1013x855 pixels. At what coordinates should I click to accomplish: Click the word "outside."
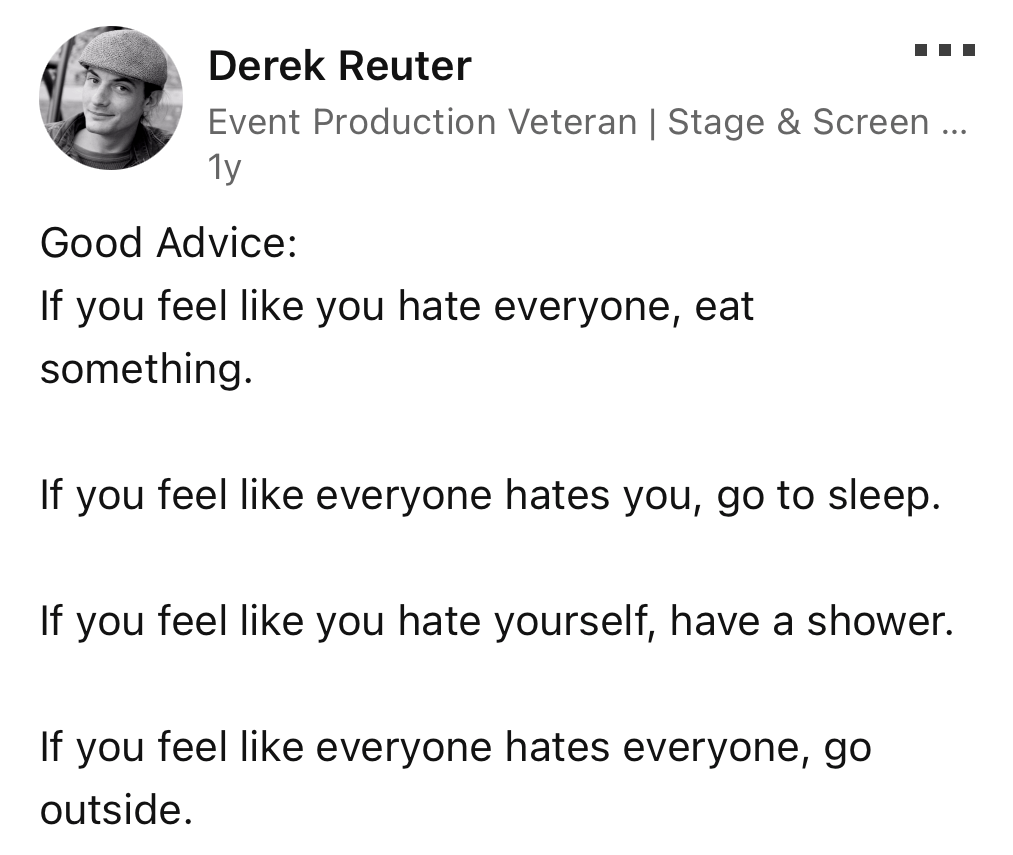115,810
